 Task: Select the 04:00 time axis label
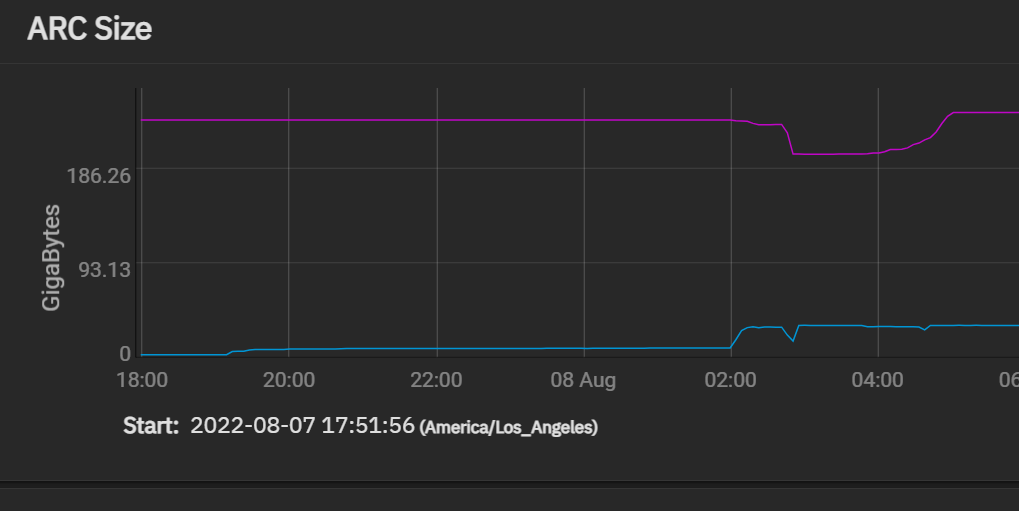(877, 380)
